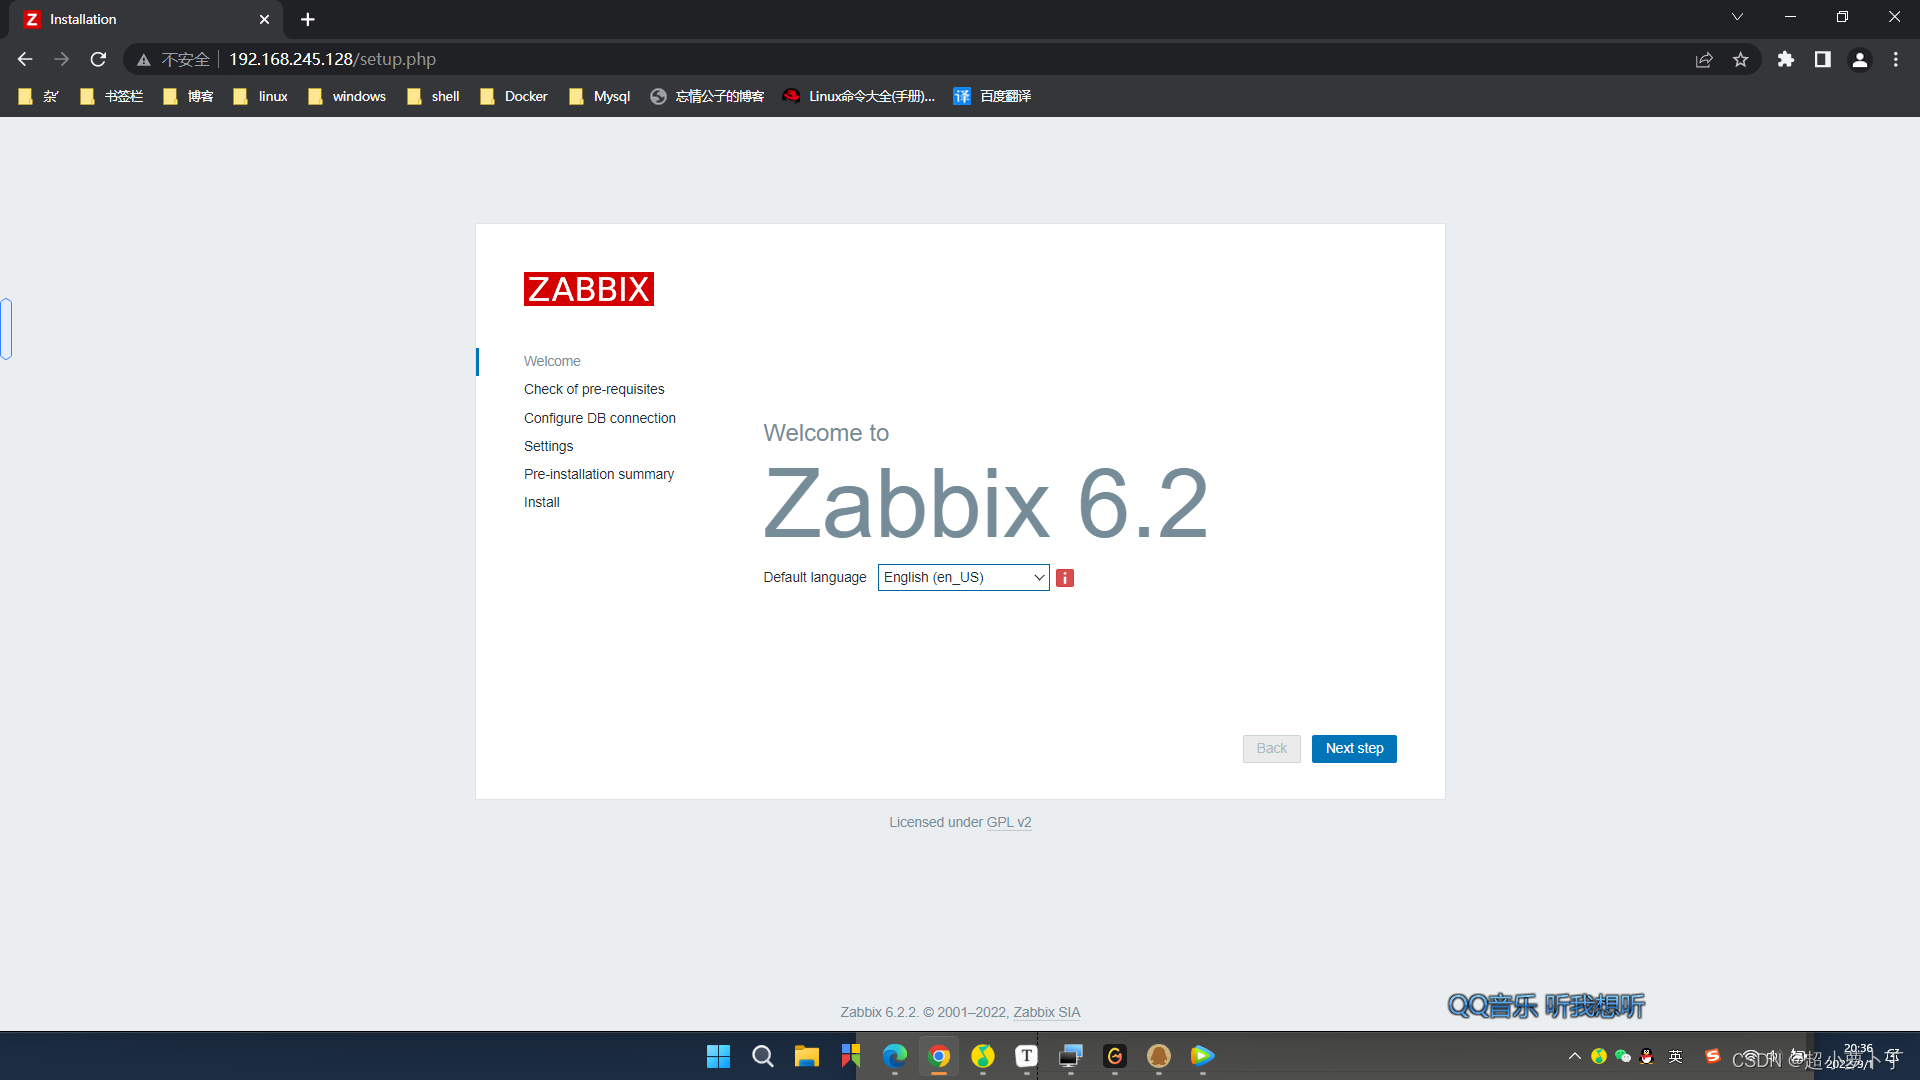
Task: Open the Microsoft Store taskbar icon
Action: point(851,1056)
